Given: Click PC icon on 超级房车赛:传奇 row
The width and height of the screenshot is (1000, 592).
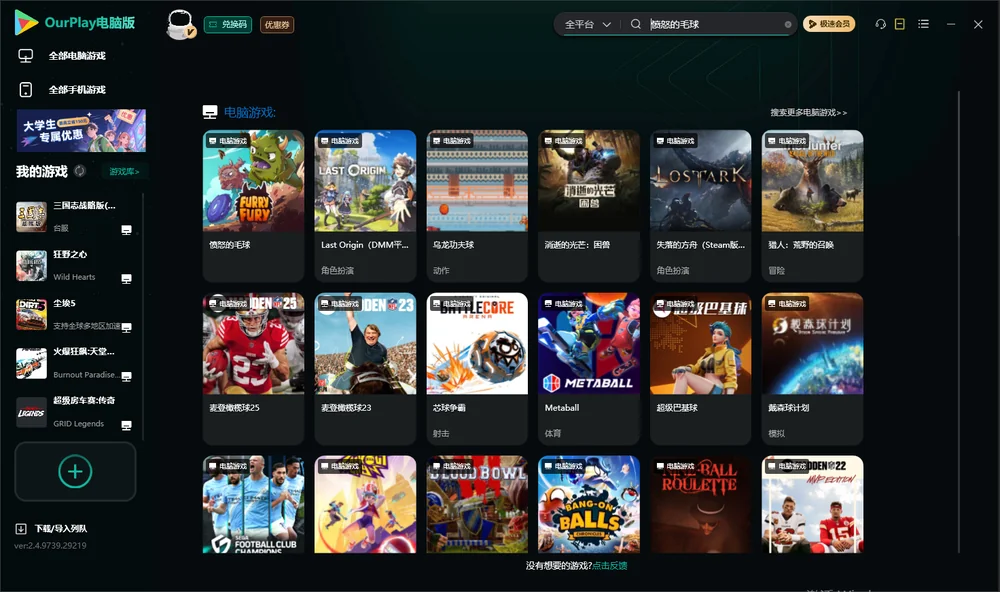Looking at the screenshot, I should coord(126,426).
